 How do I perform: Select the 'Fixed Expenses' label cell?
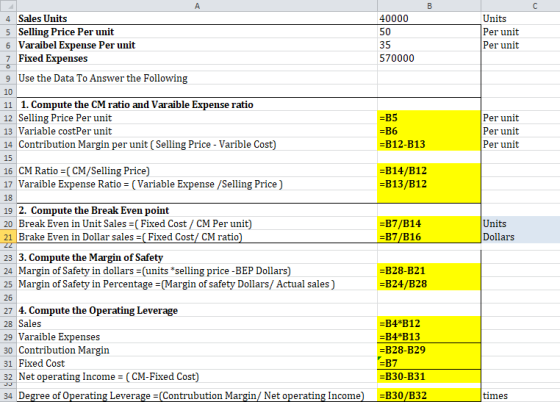(197, 58)
